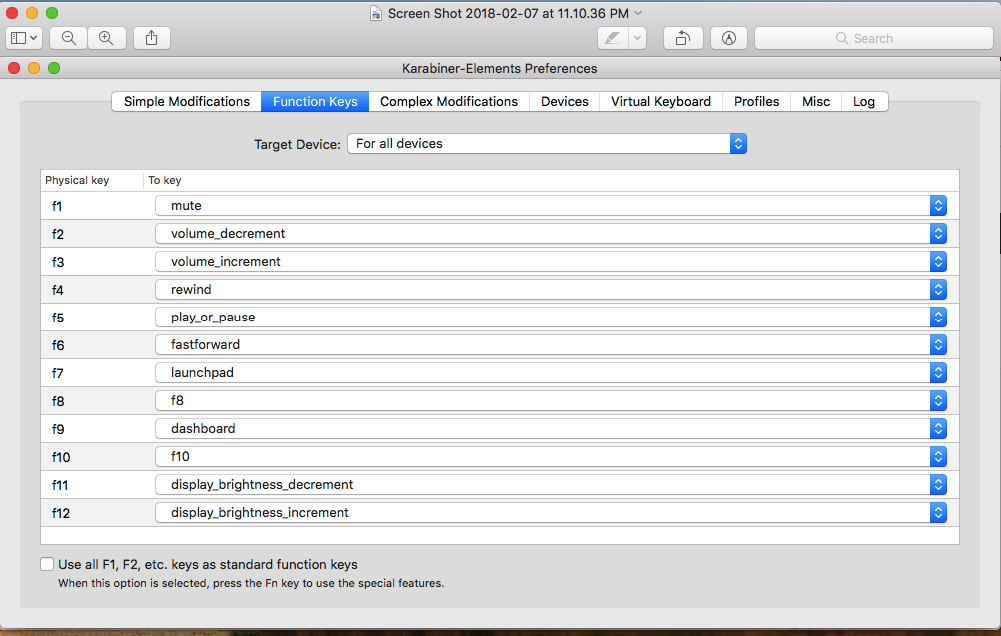Open the Complex Modifications tab
Screen dimensions: 1001x636
[x=449, y=102]
